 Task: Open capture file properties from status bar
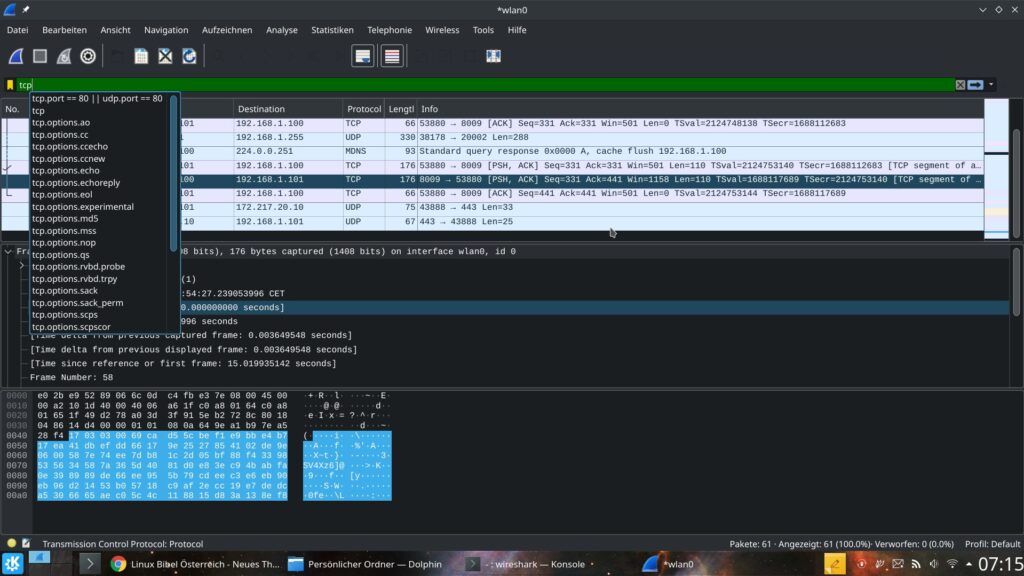pyautogui.click(x=26, y=543)
